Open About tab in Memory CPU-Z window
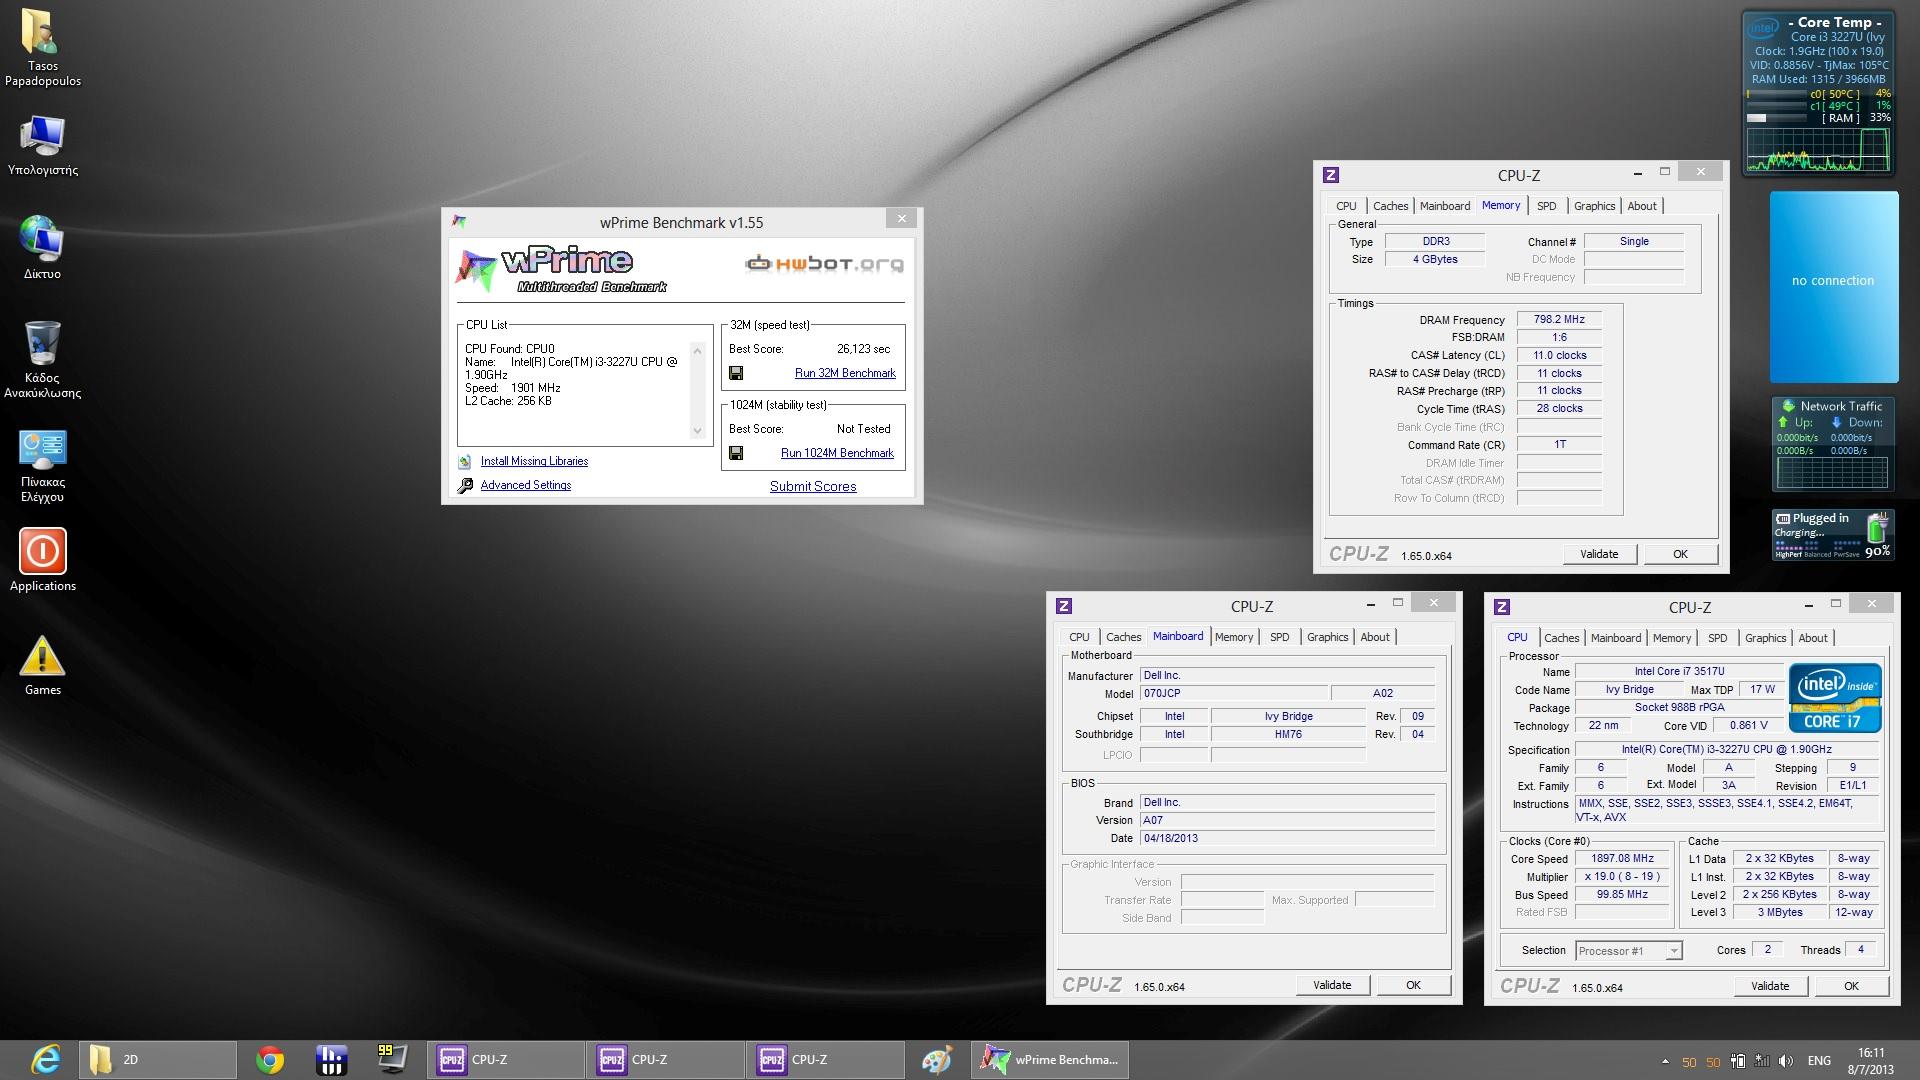 tap(1642, 206)
